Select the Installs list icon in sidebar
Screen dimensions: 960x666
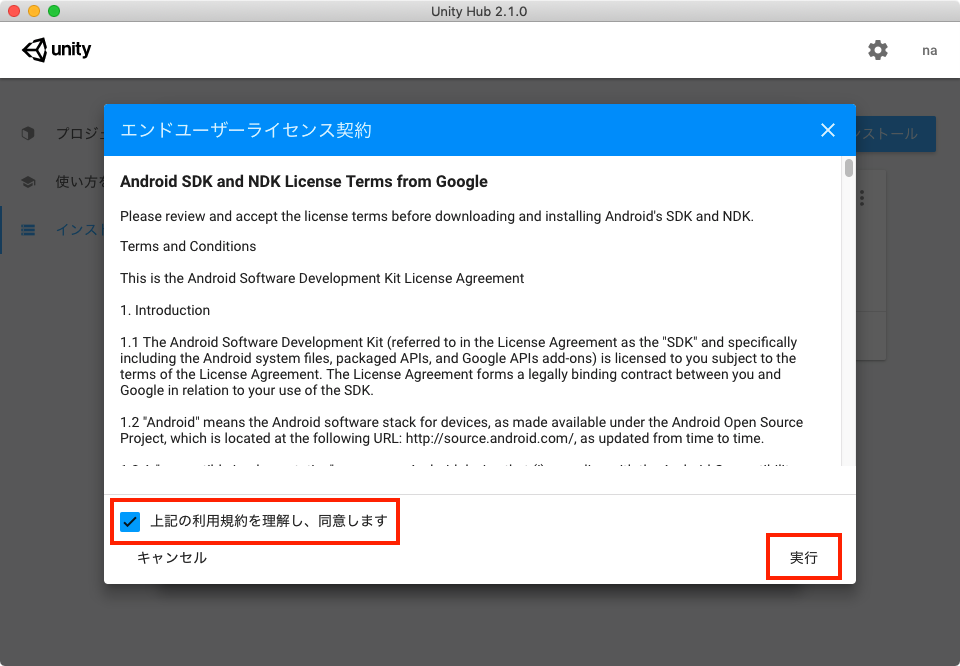click(x=28, y=230)
